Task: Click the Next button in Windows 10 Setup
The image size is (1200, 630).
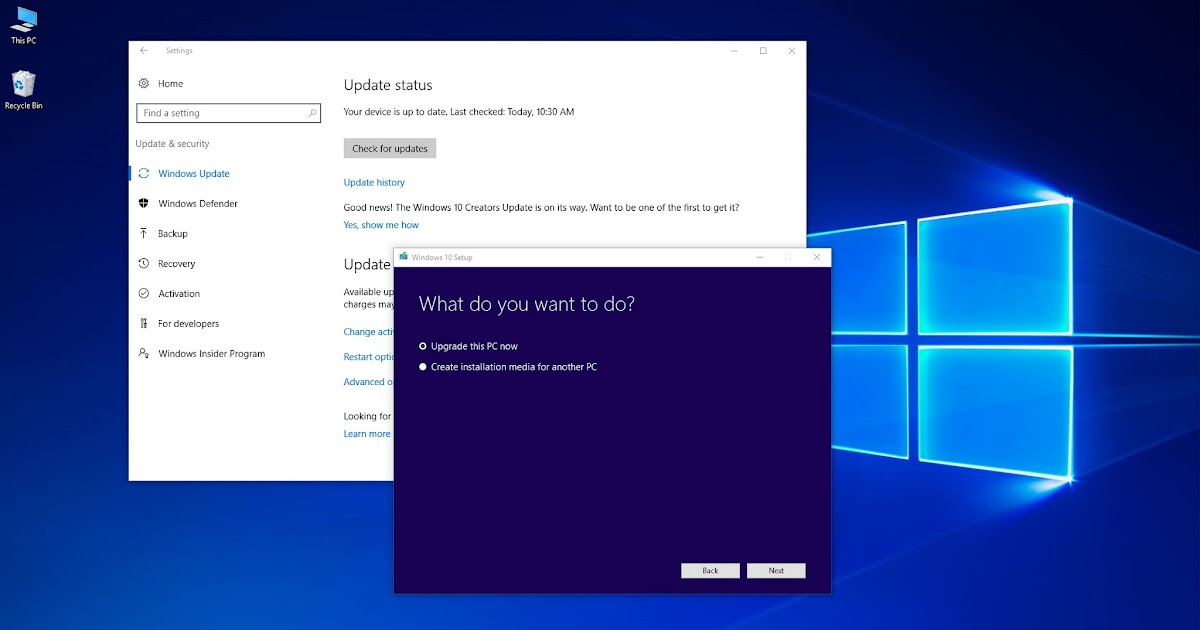Action: [x=776, y=571]
